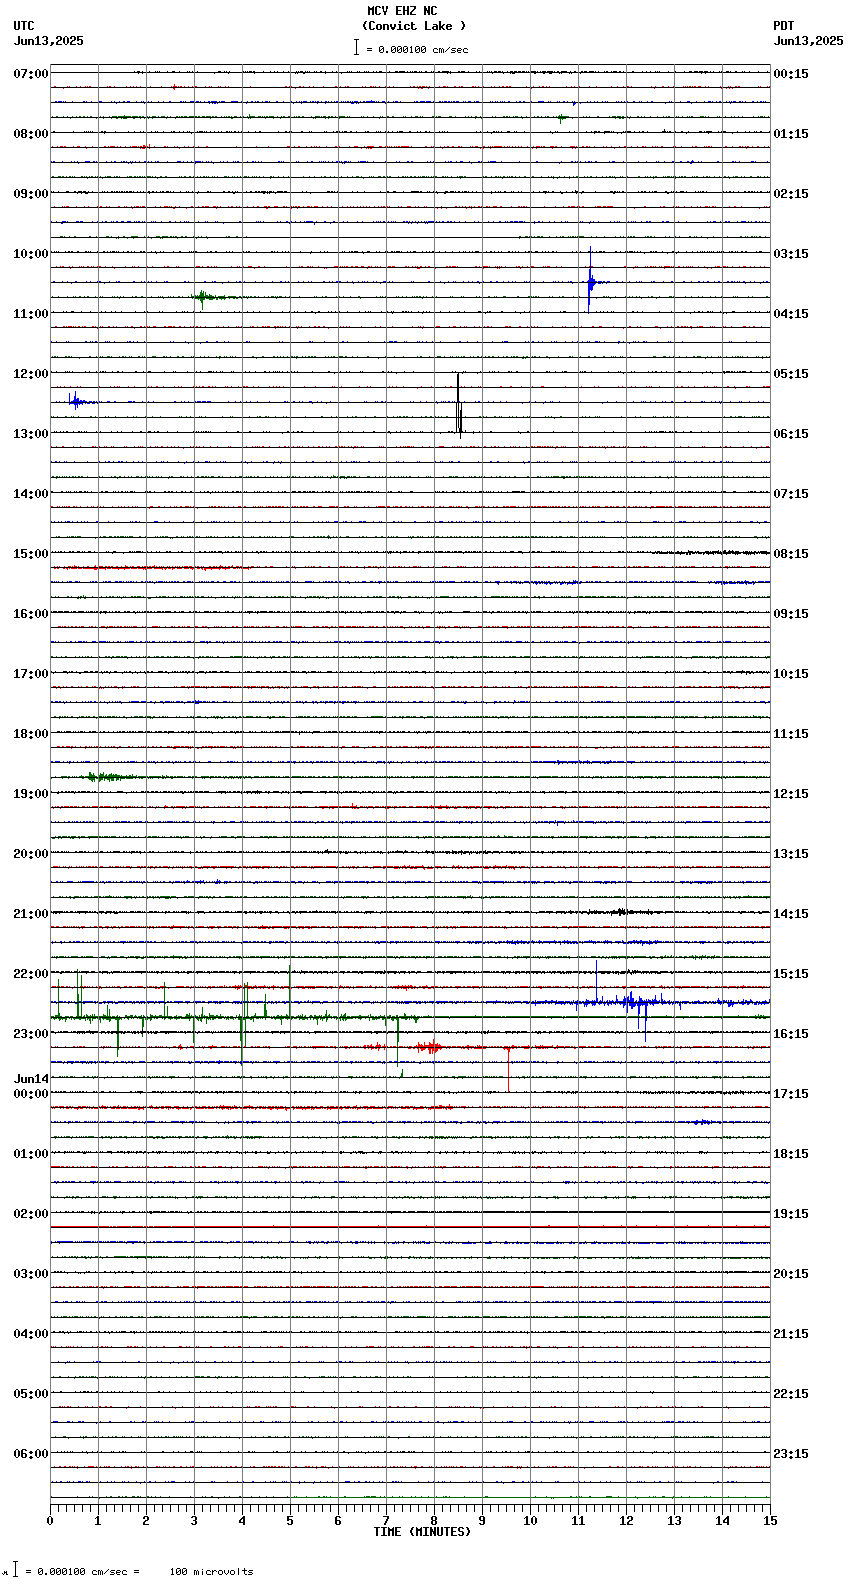Image resolution: width=850 pixels, height=1584 pixels.
Task: Click the 23:15 PDT row label
Action: (791, 1454)
